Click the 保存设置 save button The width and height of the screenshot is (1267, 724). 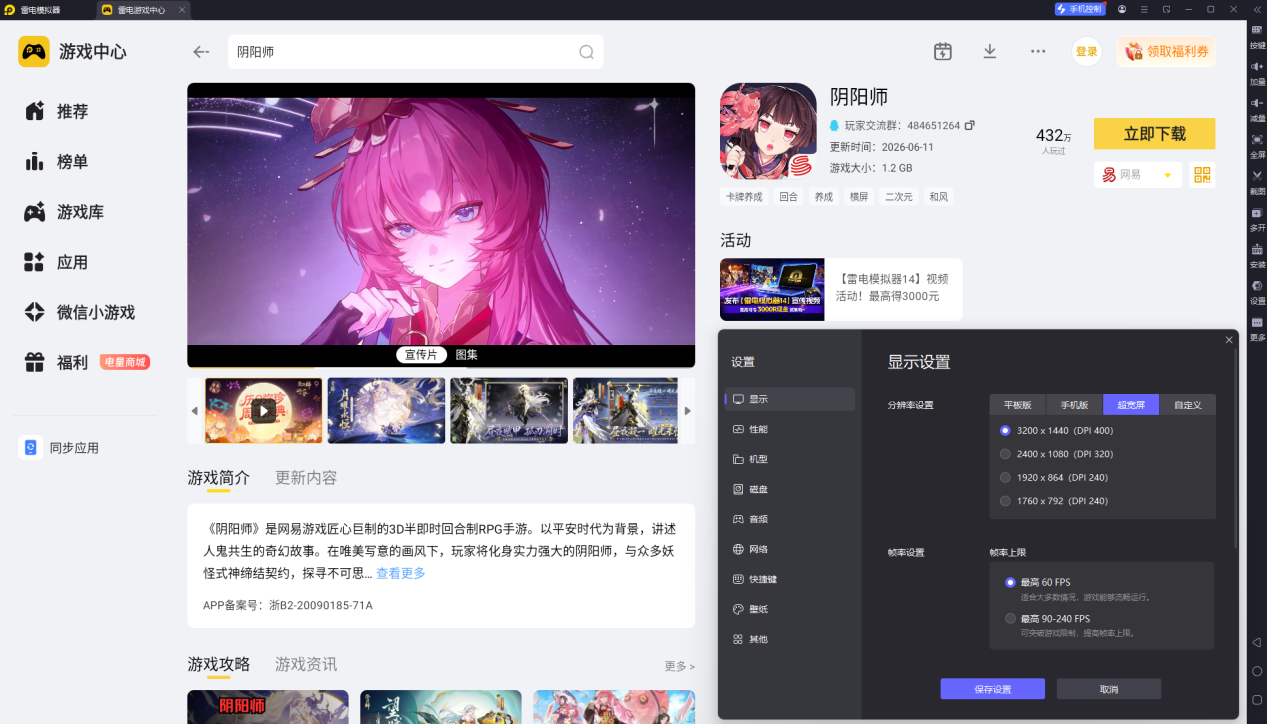992,689
